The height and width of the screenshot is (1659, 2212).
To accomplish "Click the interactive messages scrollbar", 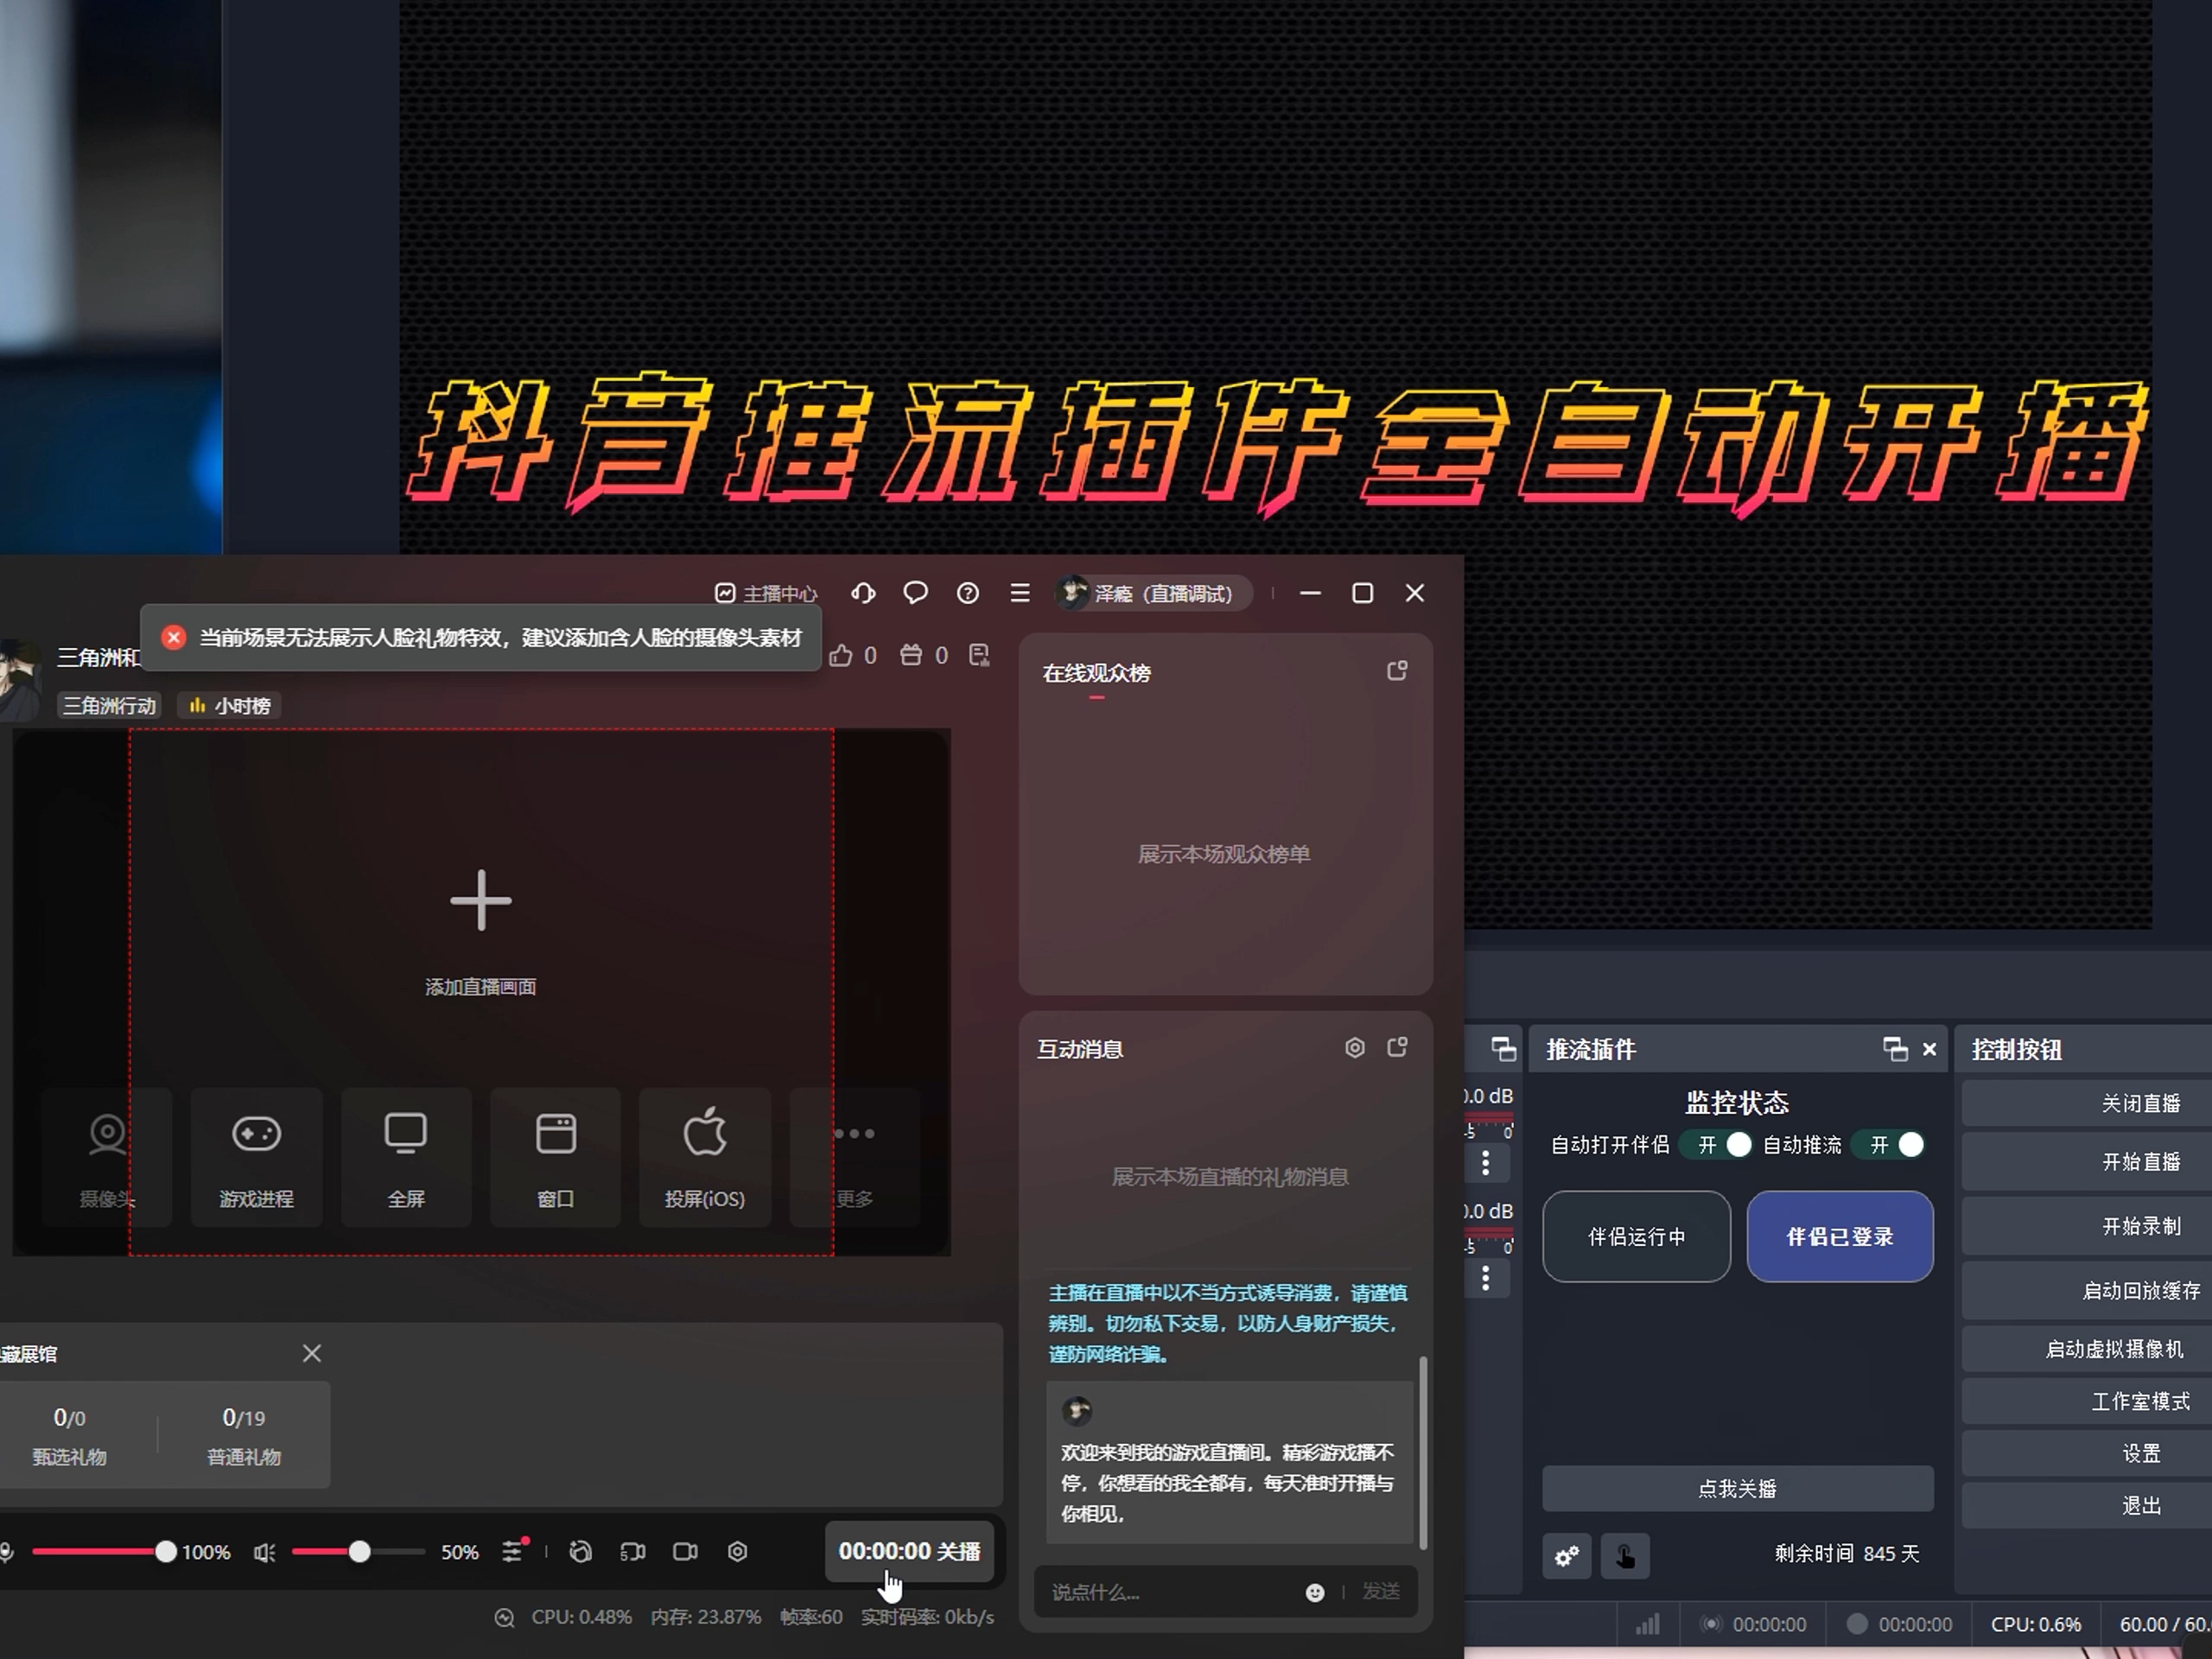I will click(x=1423, y=1452).
